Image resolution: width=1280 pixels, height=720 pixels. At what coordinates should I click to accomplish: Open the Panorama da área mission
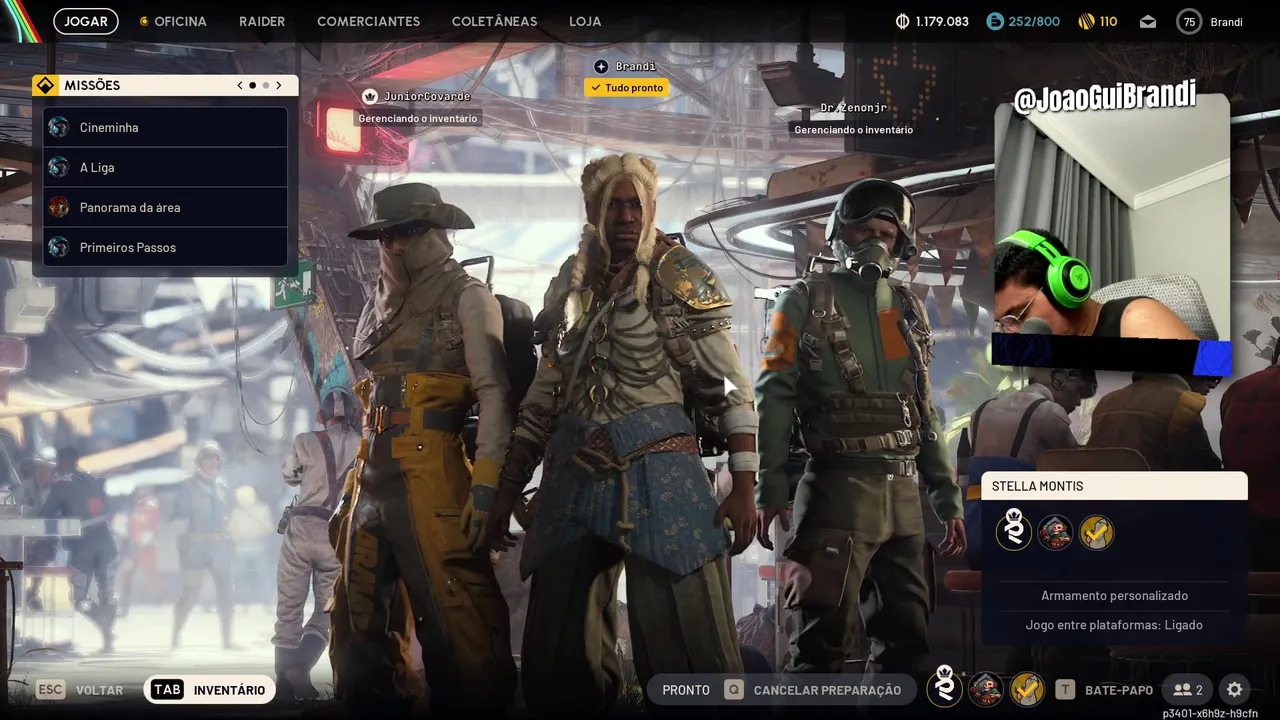coord(165,207)
